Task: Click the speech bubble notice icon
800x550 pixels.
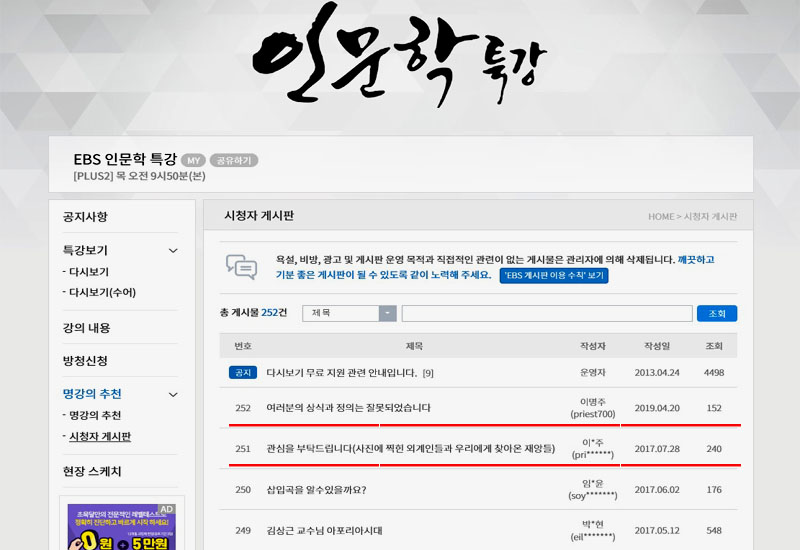Action: point(241,266)
